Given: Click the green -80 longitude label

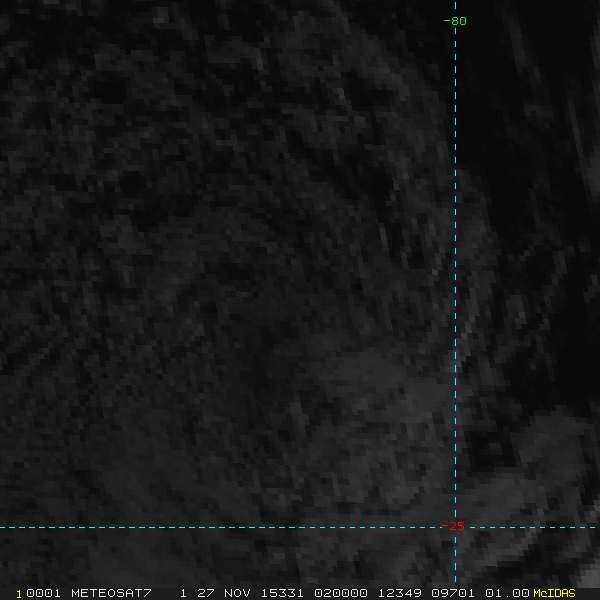Looking at the screenshot, I should (455, 21).
